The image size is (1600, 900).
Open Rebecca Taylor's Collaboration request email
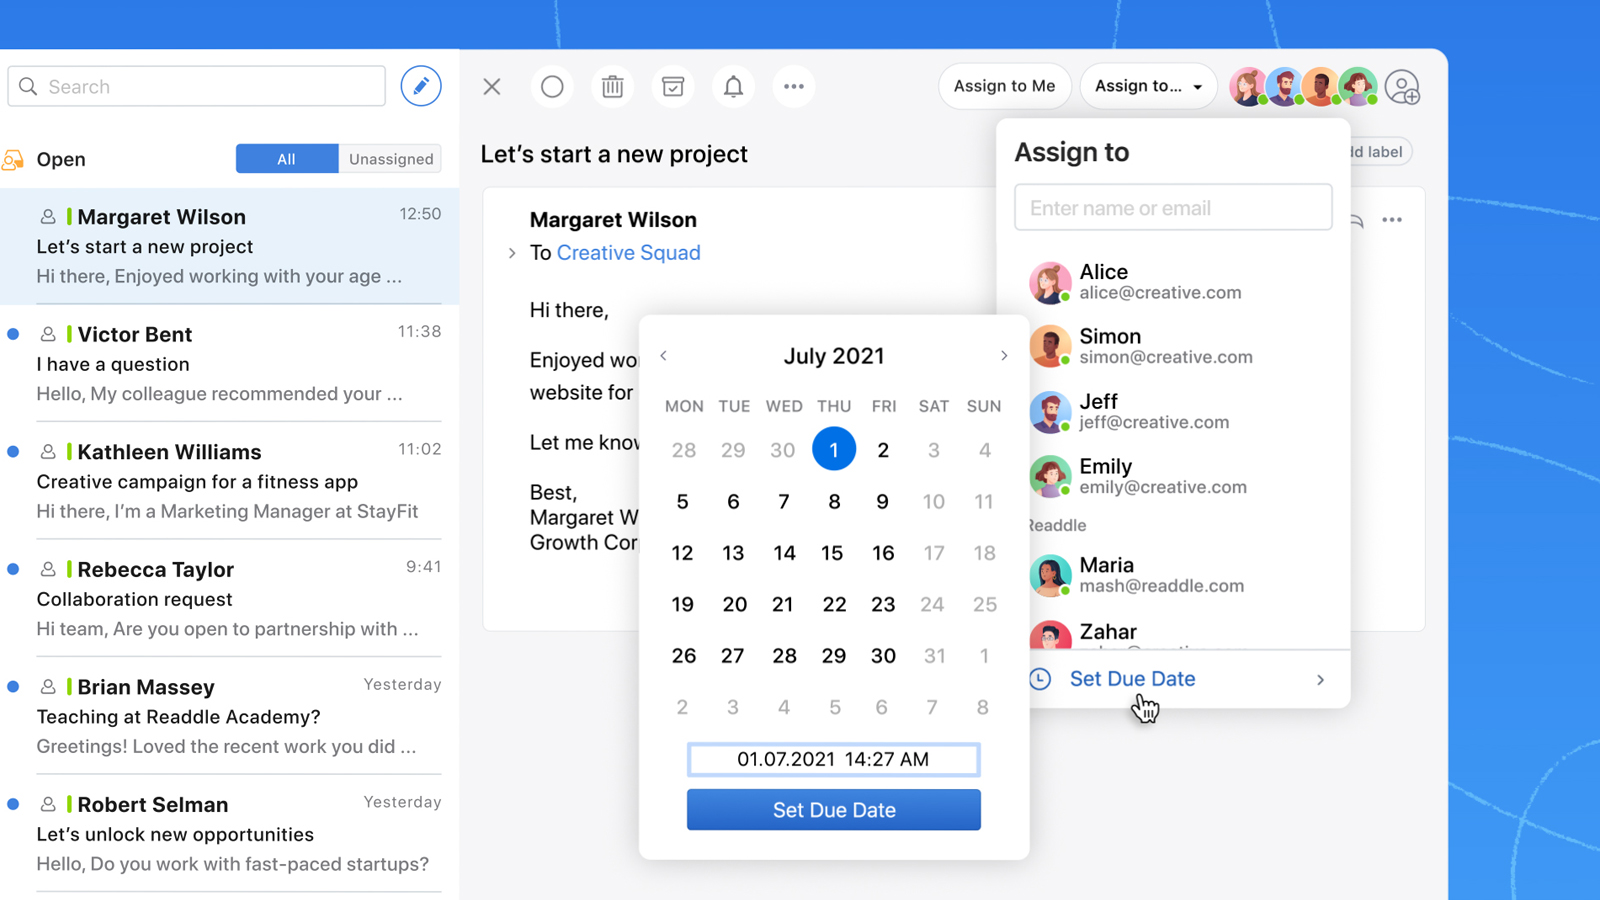point(230,598)
